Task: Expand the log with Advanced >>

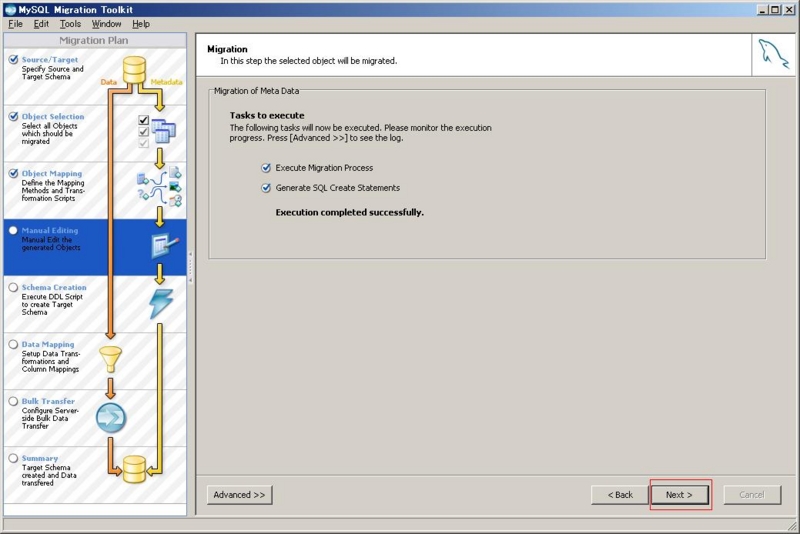Action: click(239, 495)
